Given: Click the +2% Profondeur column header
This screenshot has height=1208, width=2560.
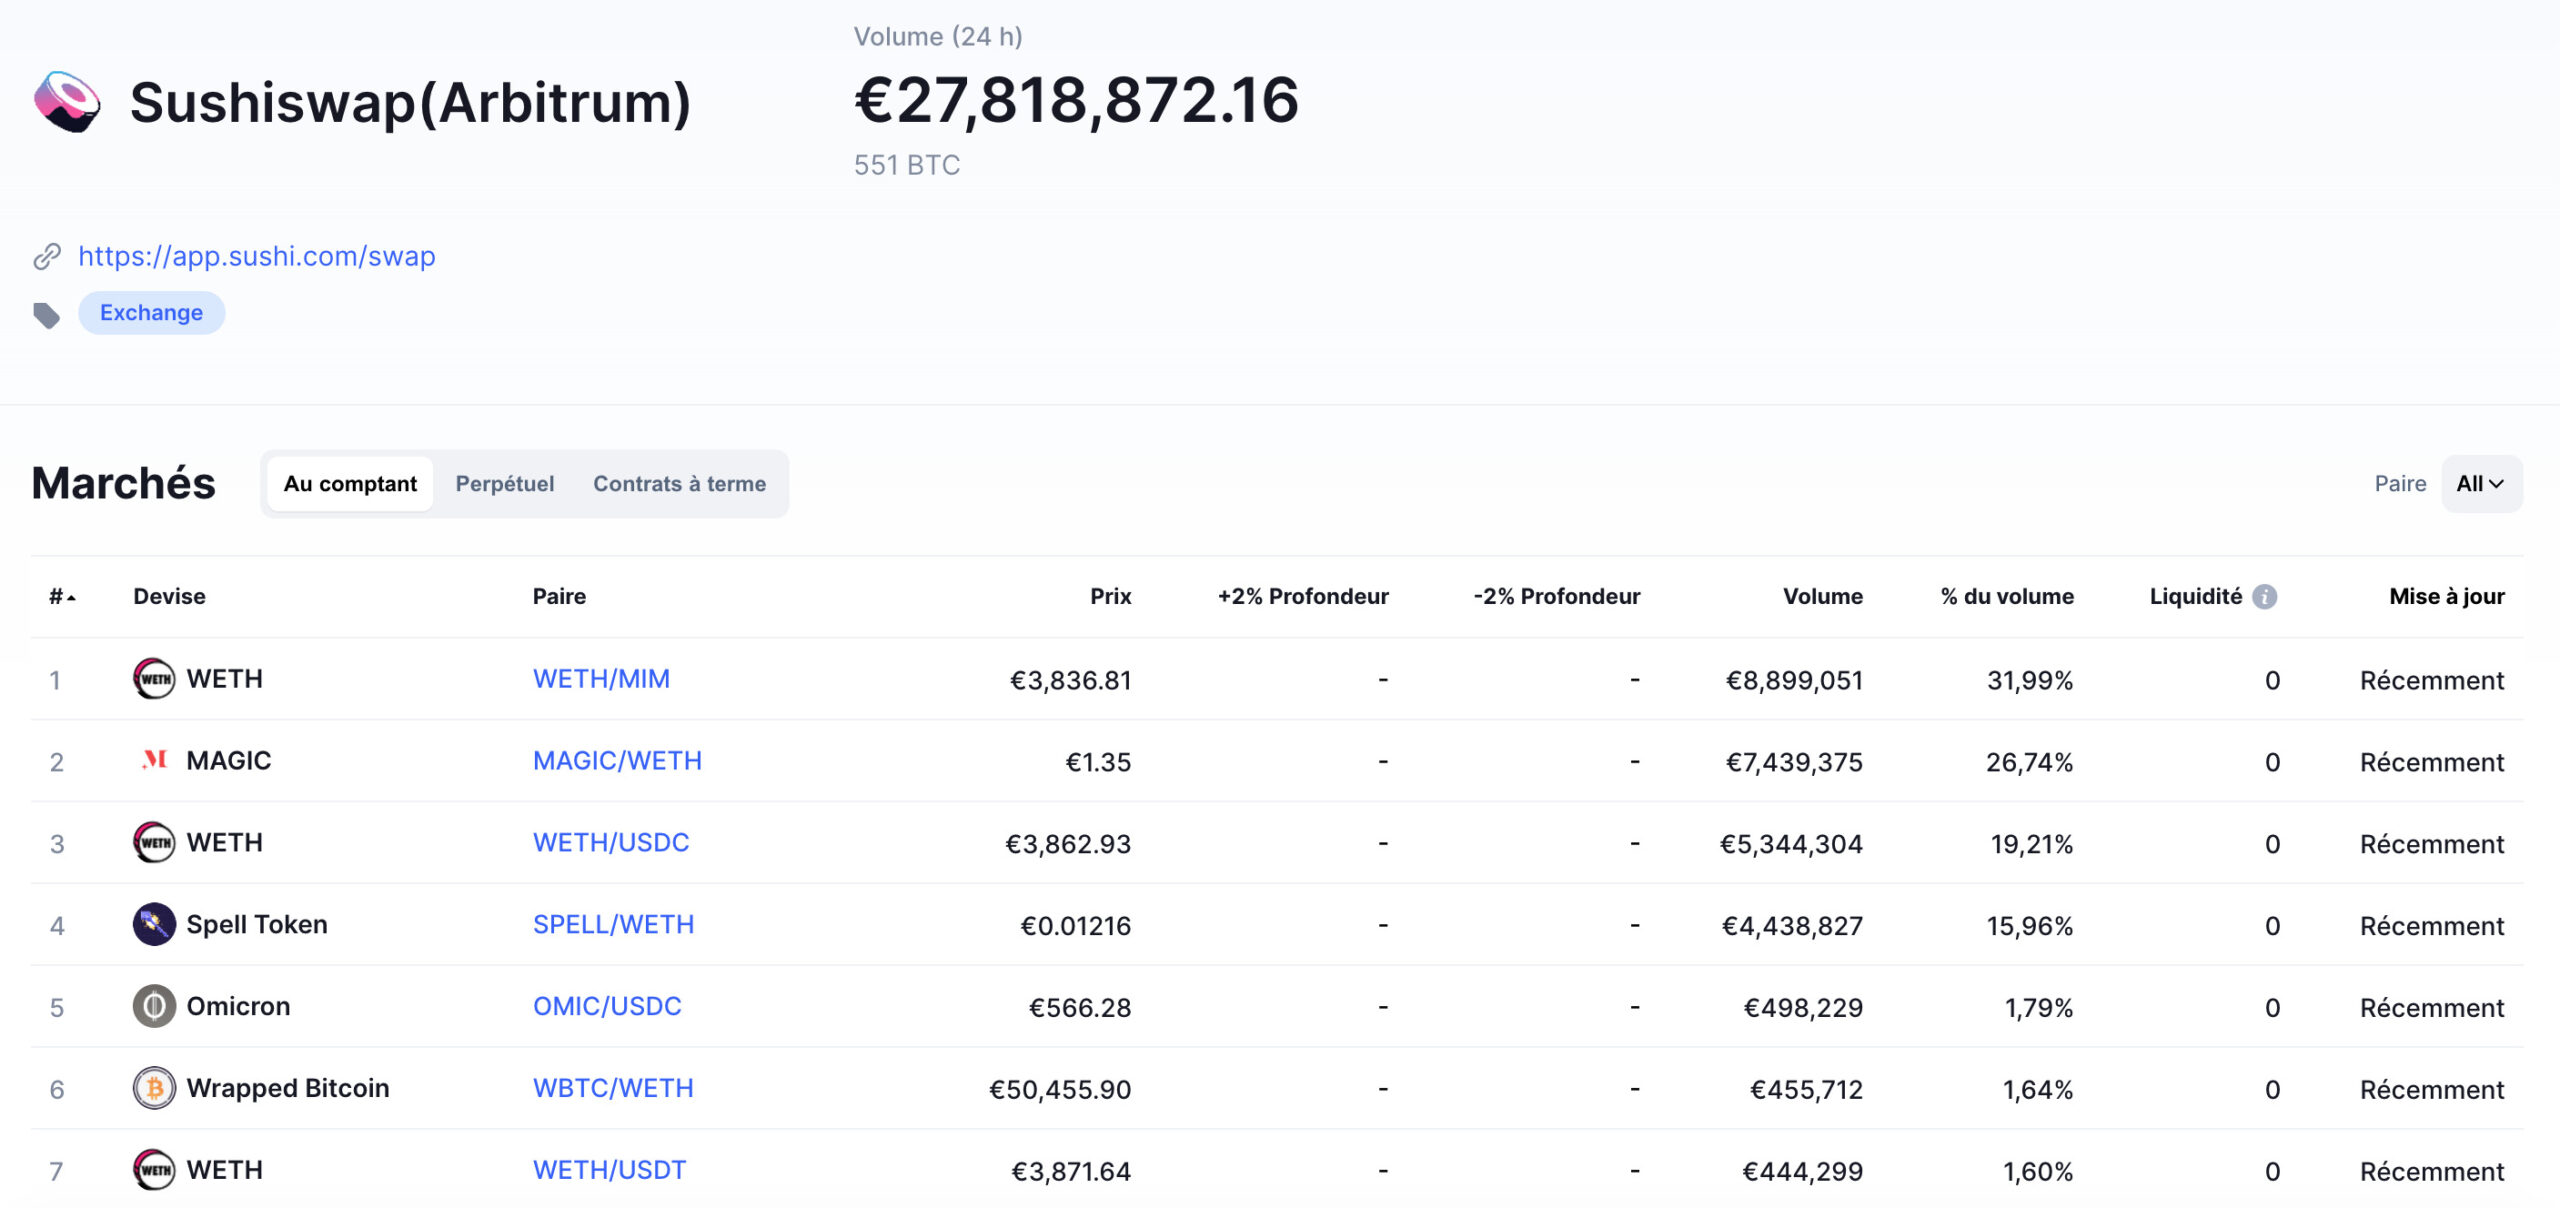Looking at the screenshot, I should (1303, 597).
